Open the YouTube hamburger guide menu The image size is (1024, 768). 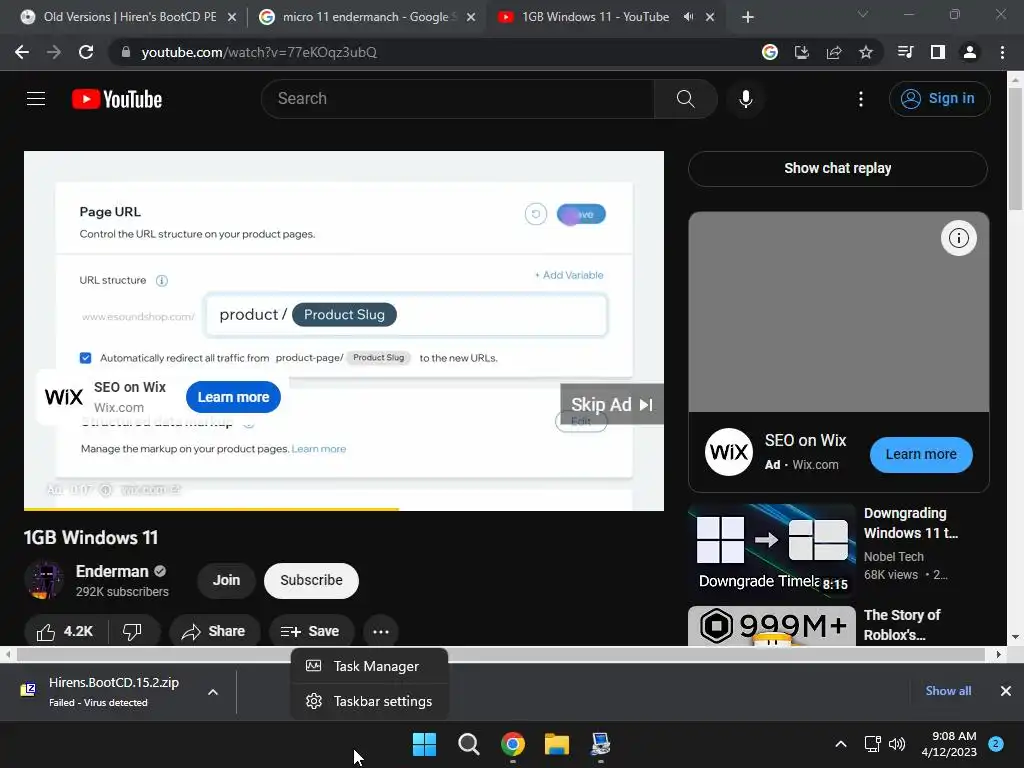36,99
